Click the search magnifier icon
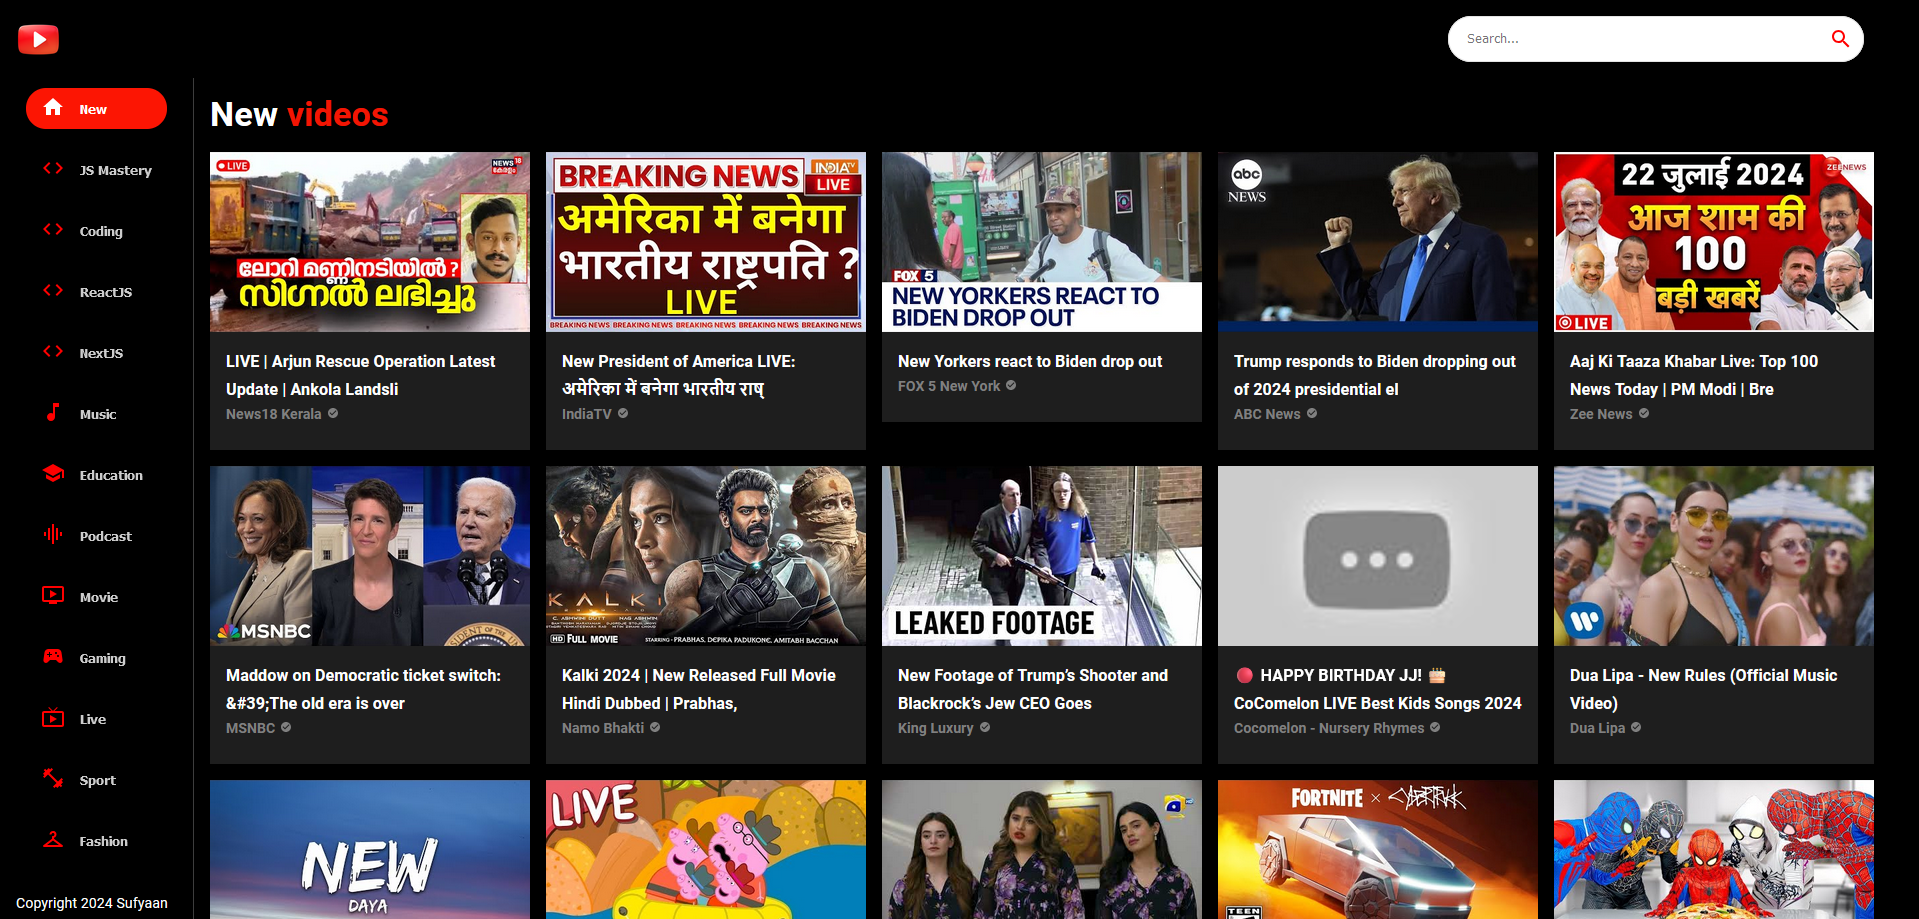 click(1840, 39)
